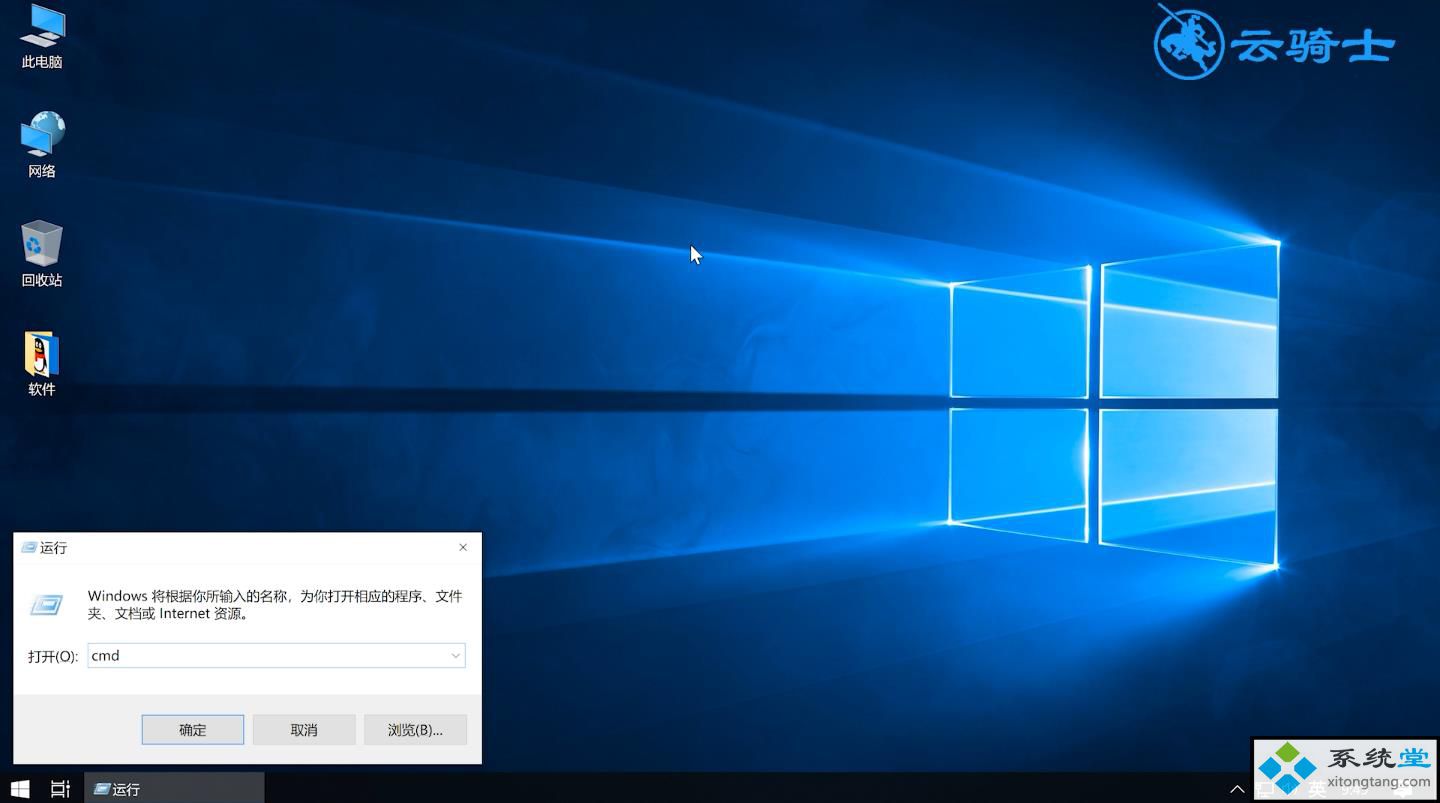This screenshot has height=803, width=1440.
Task: Click 确定 in the Run dialog
Action: [x=193, y=730]
